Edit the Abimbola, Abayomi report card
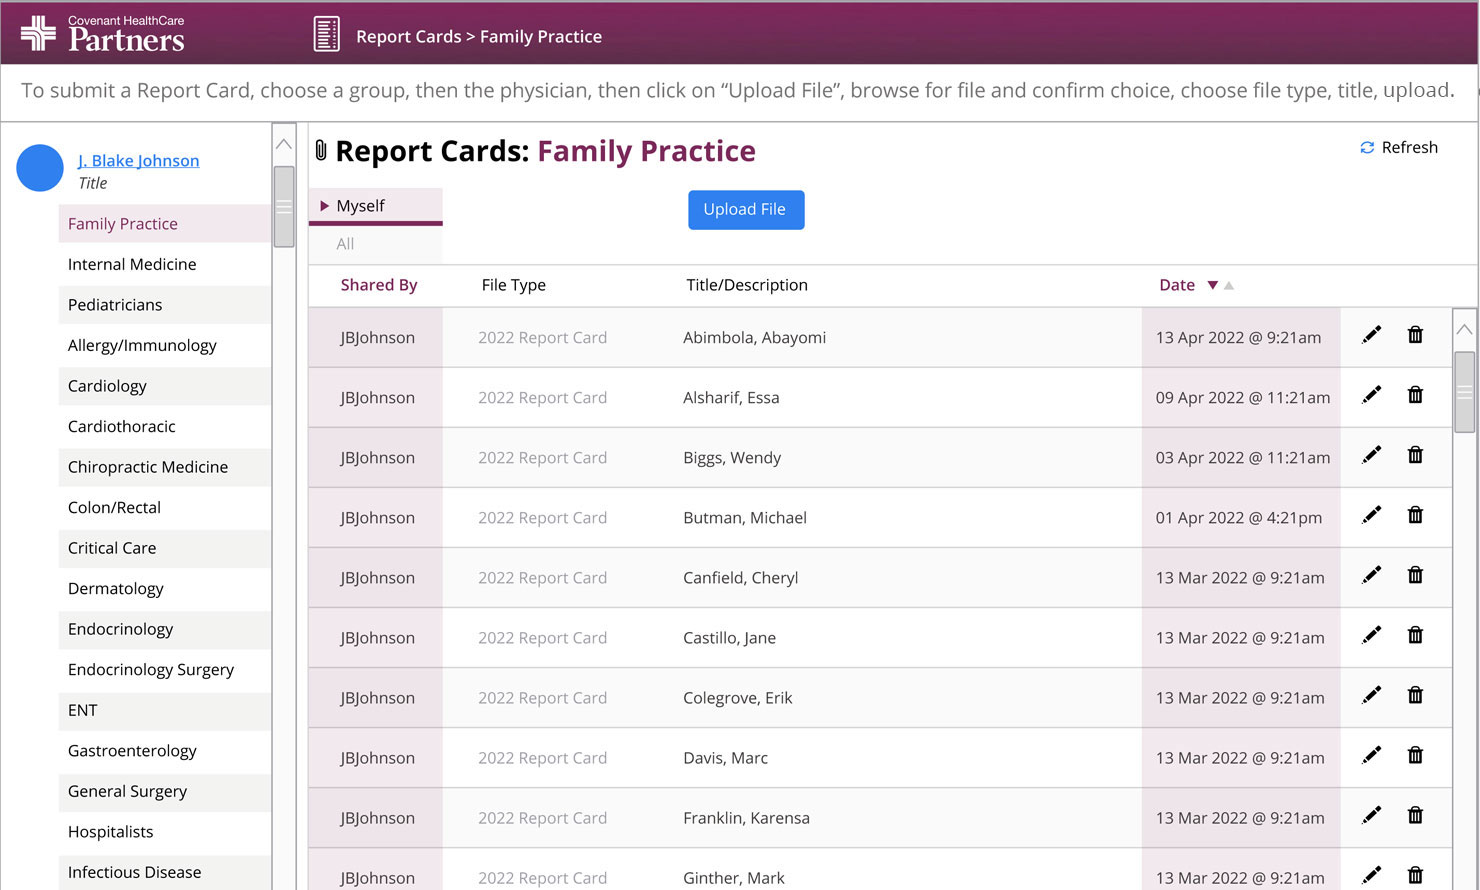The image size is (1480, 890). click(1371, 335)
